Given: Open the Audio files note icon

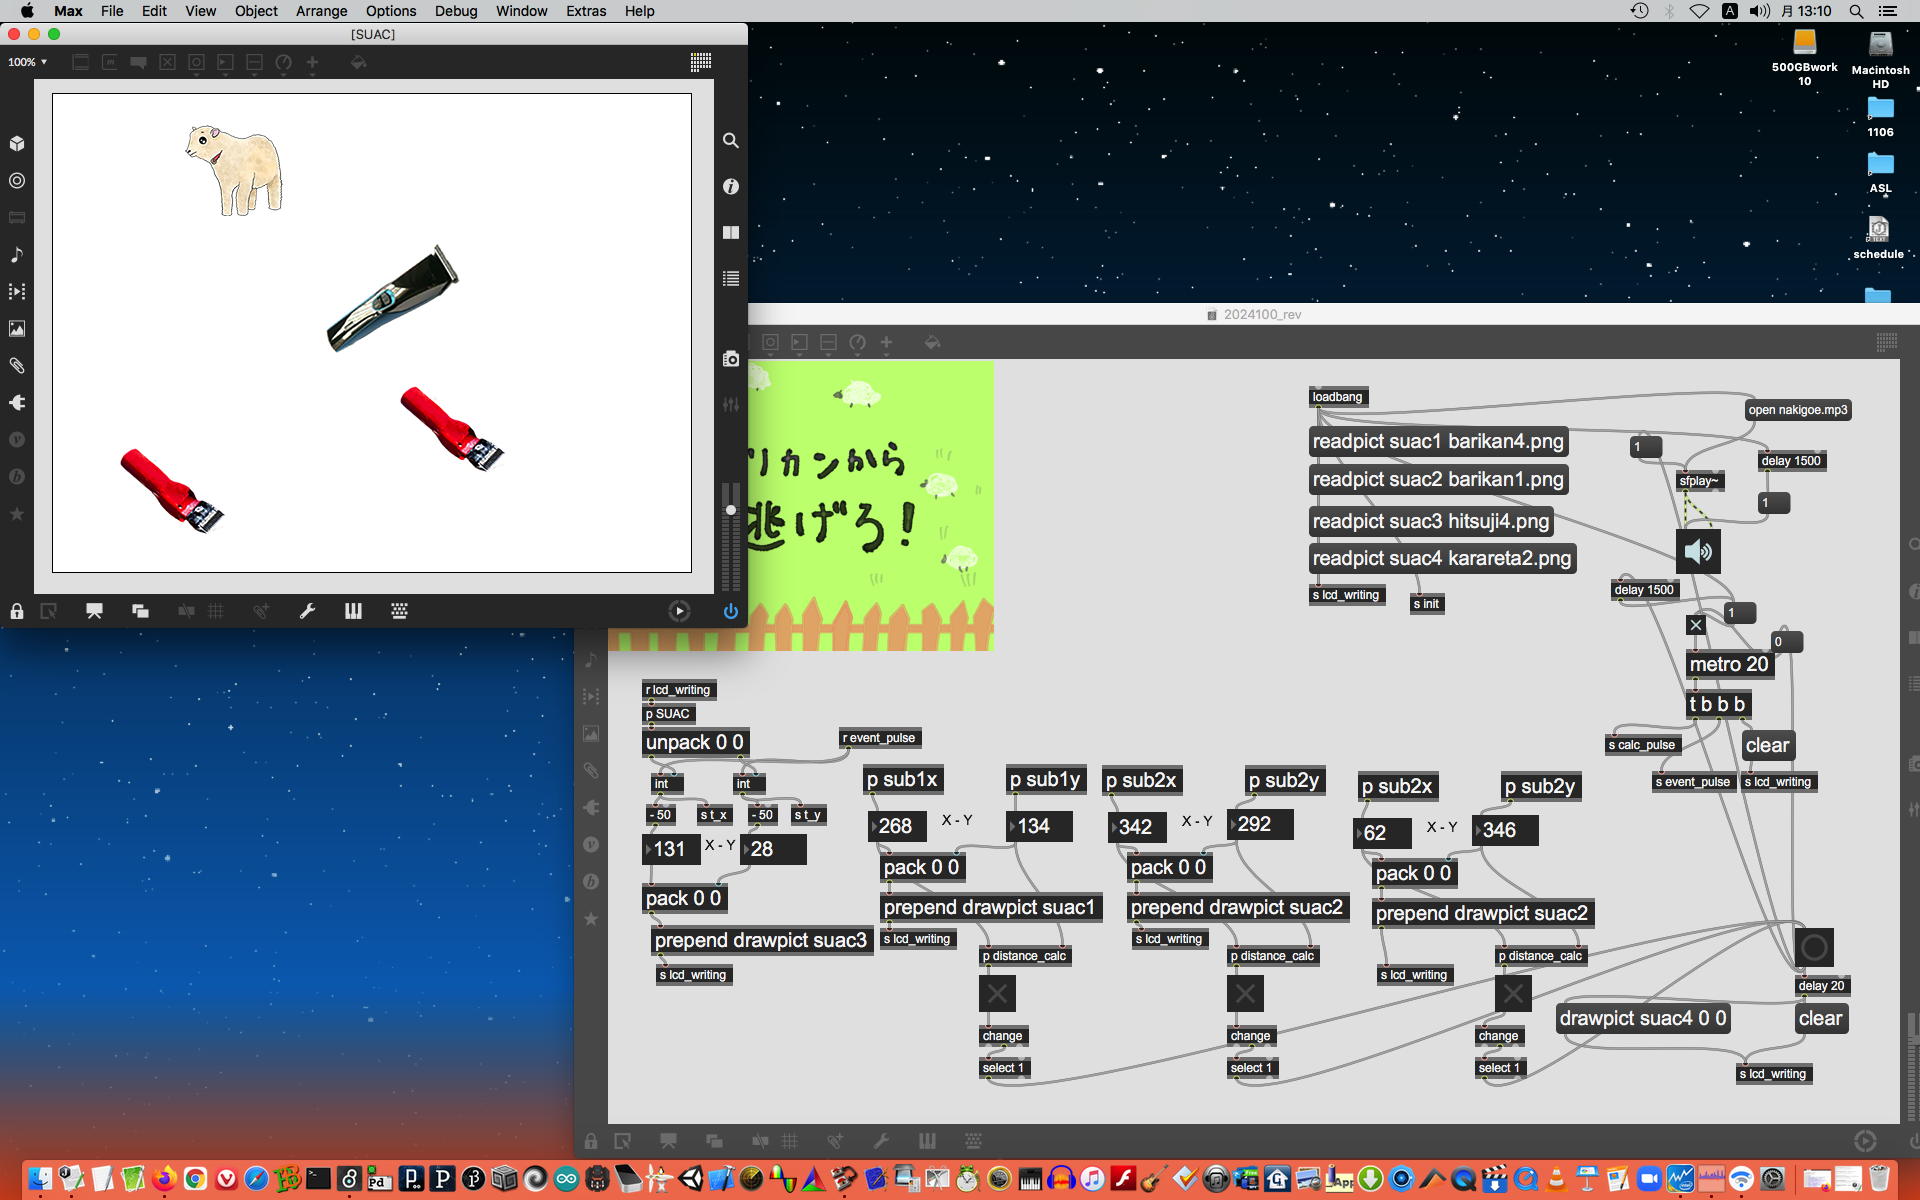Looking at the screenshot, I should tap(17, 254).
